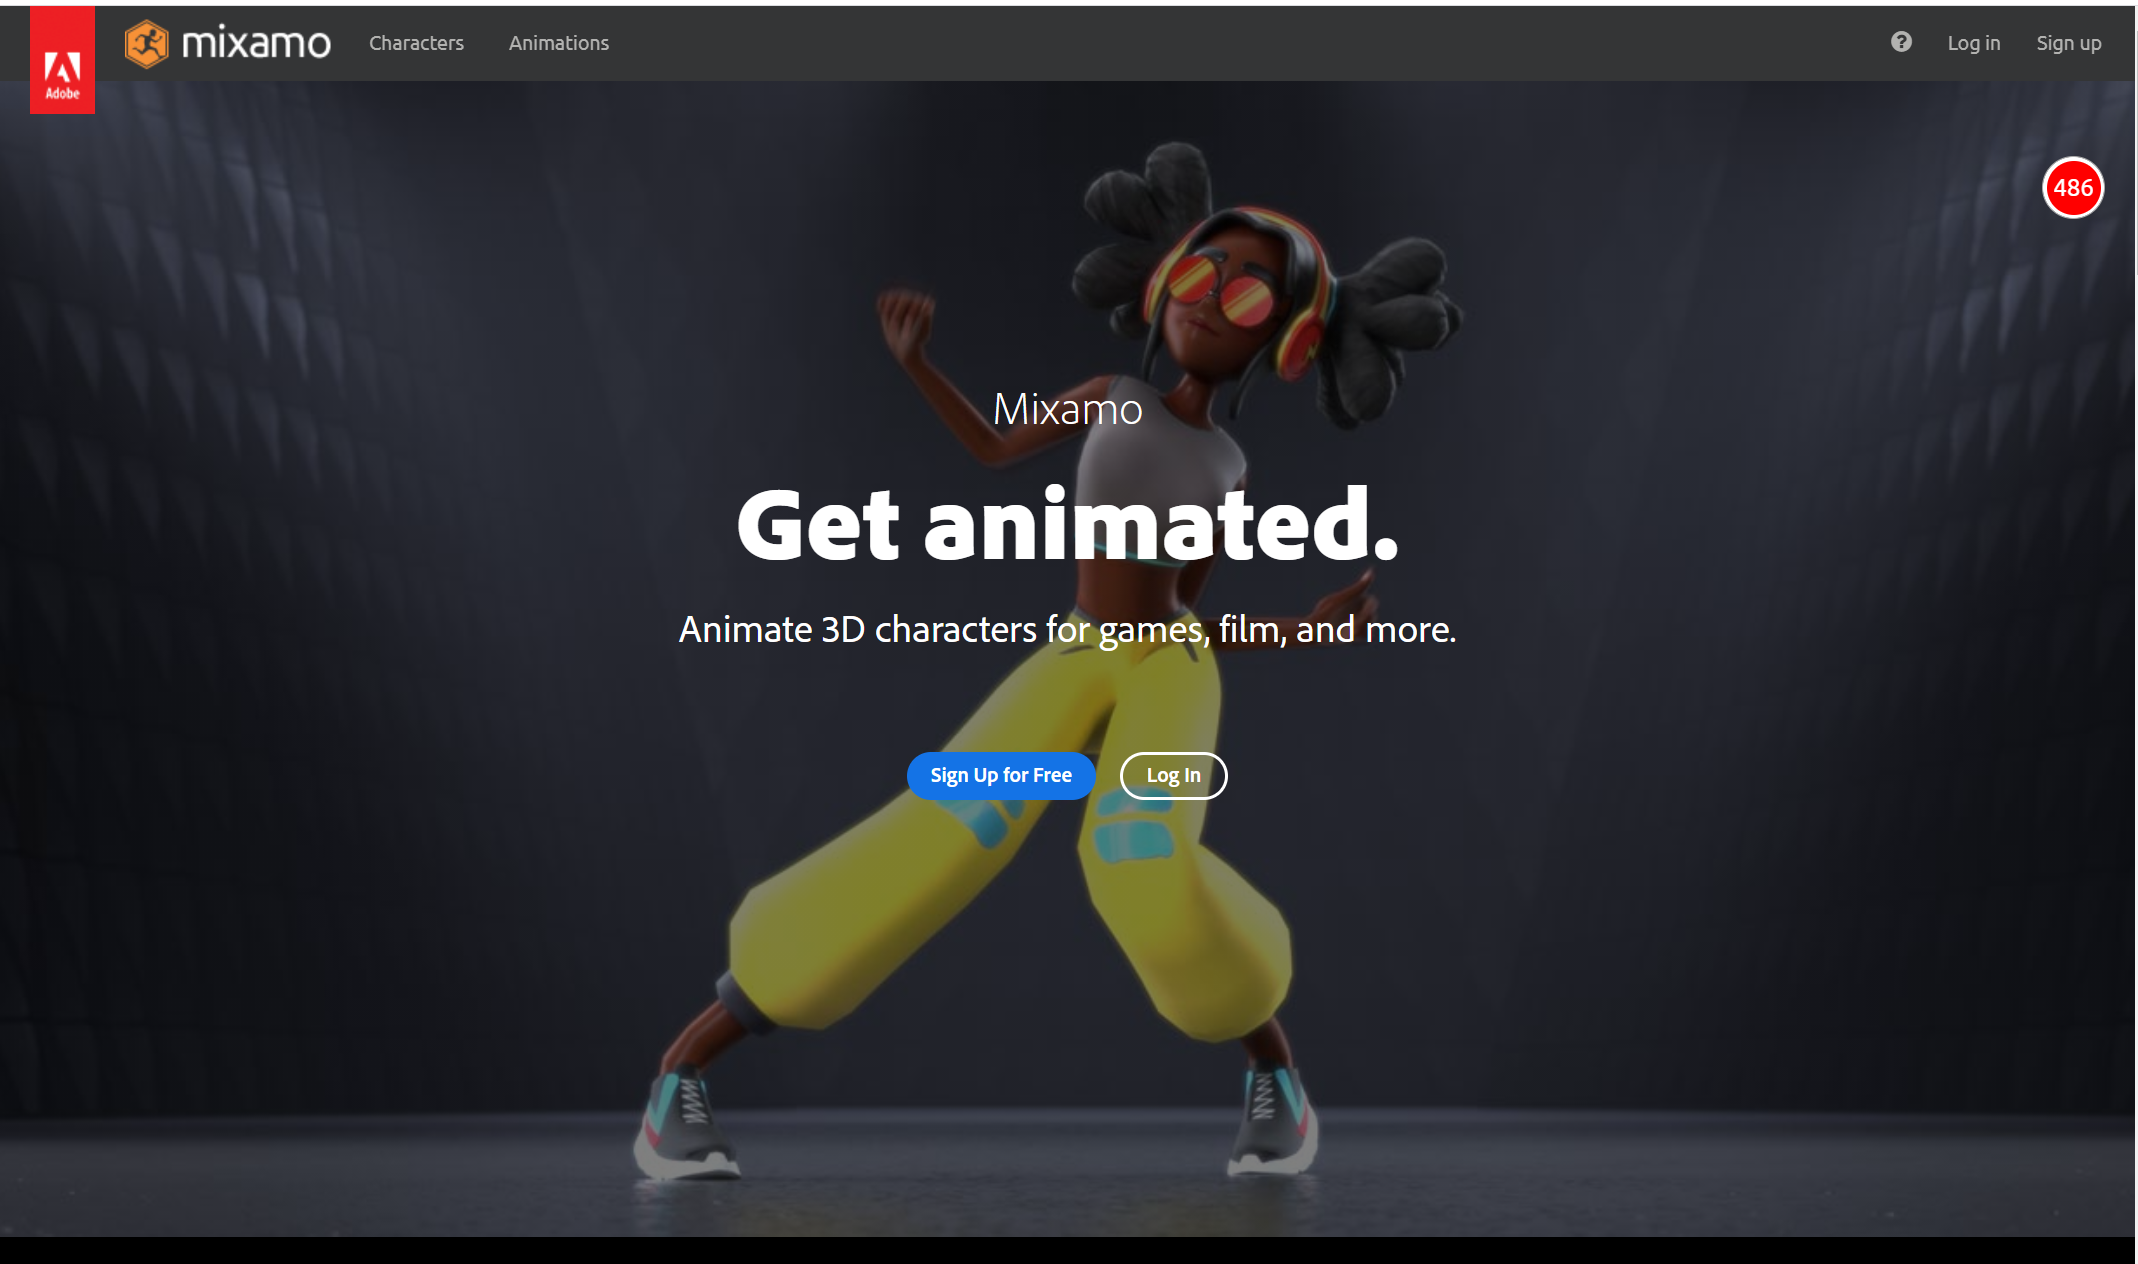Click the 'Get animated.' headline
Image resolution: width=2138 pixels, height=1264 pixels.
(x=1067, y=525)
